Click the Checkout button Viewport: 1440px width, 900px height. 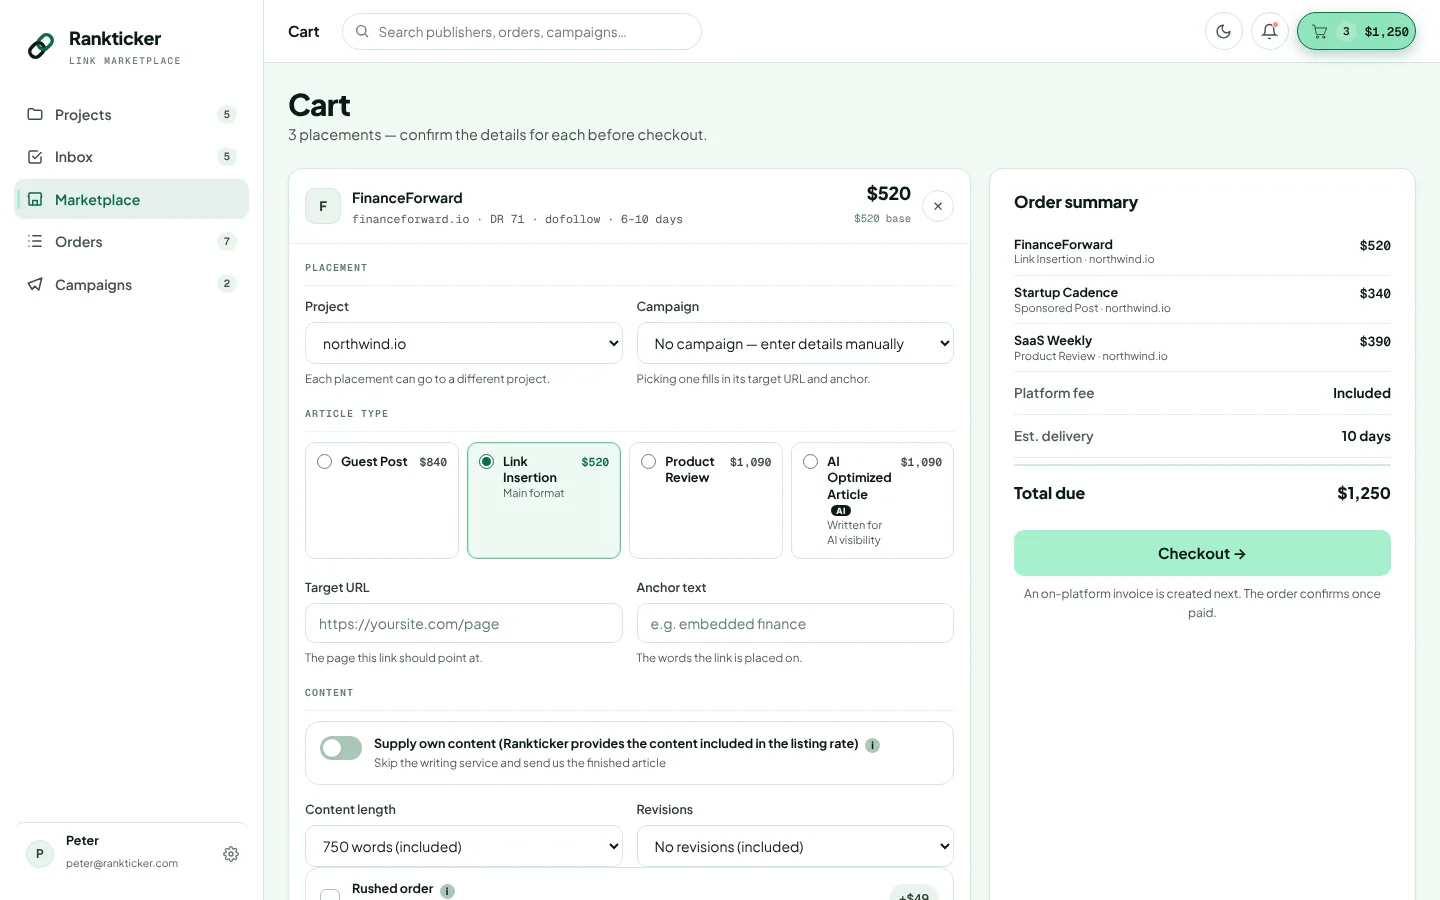1202,553
